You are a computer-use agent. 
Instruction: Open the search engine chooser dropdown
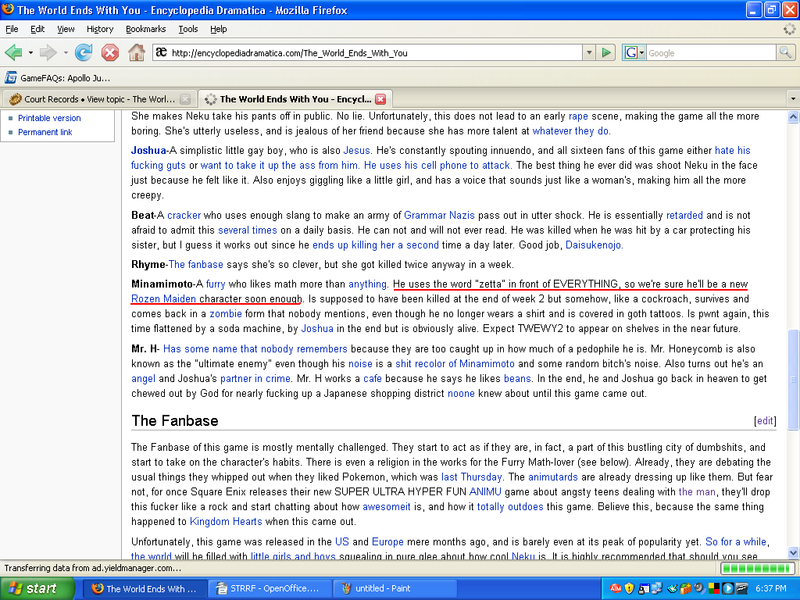pos(642,53)
